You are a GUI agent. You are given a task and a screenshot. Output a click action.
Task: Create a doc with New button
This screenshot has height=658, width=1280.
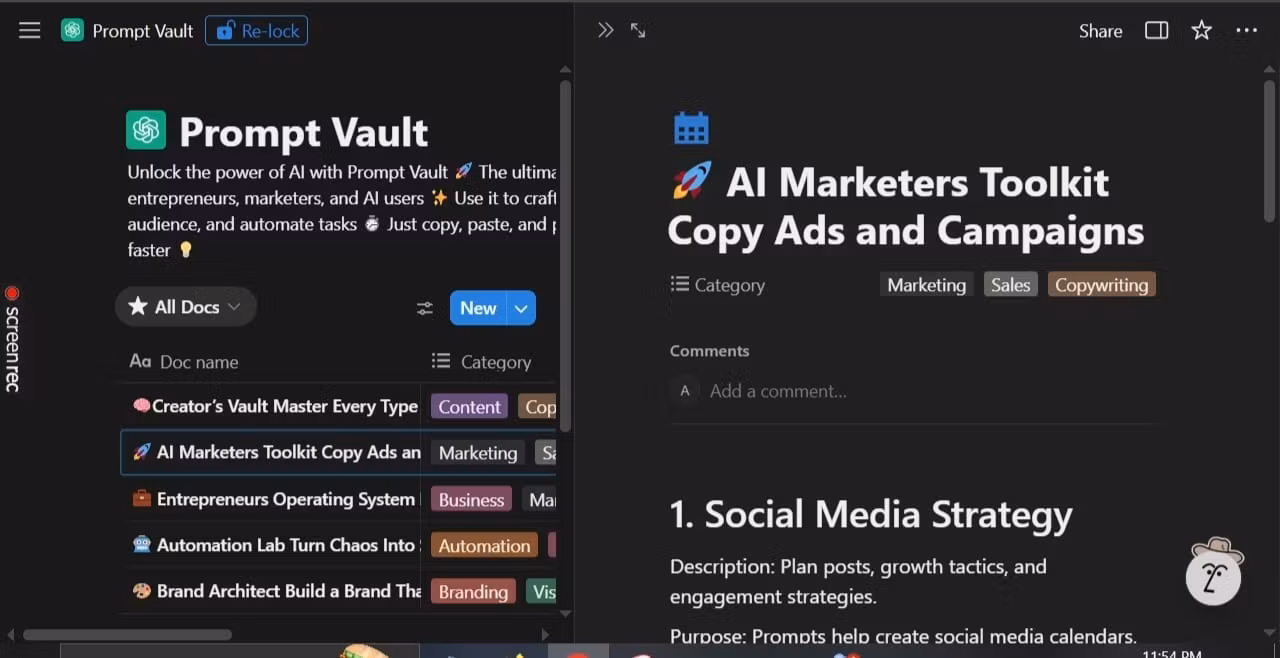click(x=478, y=308)
